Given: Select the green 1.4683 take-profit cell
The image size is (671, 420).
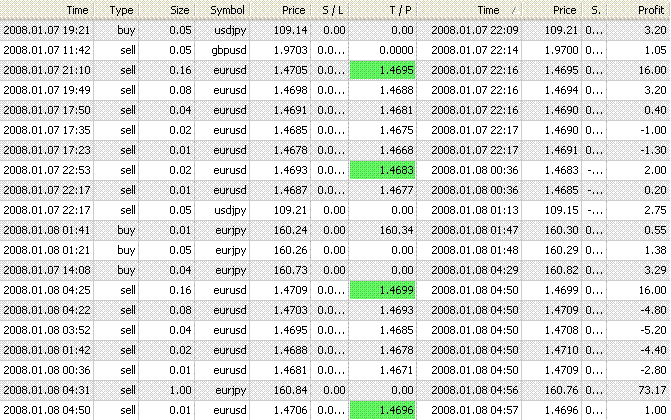Looking at the screenshot, I should click(x=383, y=170).
